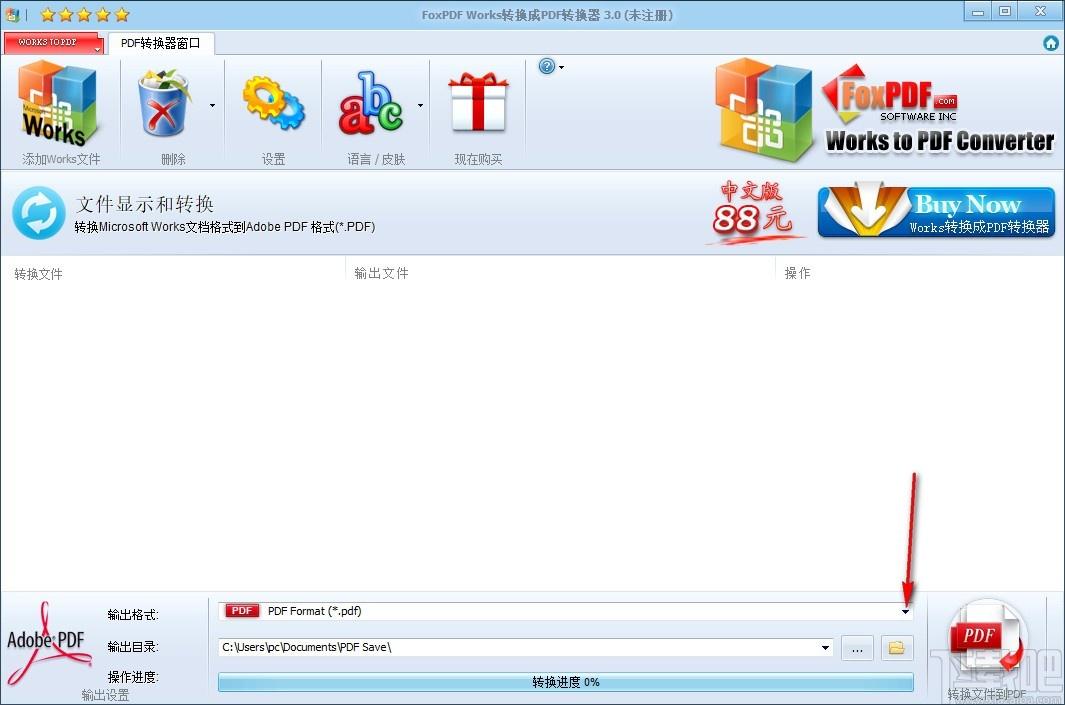Viewport: 1065px width, 705px height.
Task: Click the 操作进度 label
Action: [132, 677]
